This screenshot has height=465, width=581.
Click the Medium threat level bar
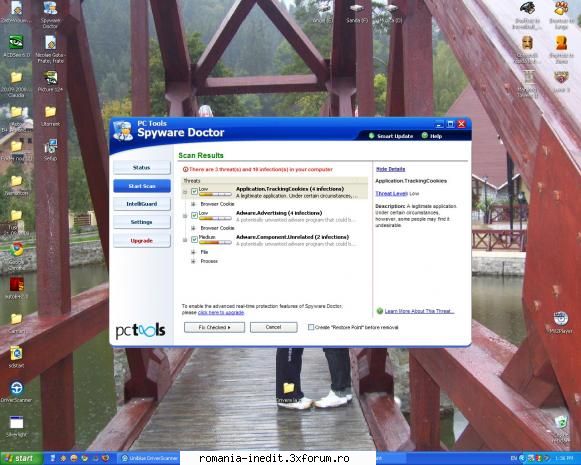tap(215, 243)
